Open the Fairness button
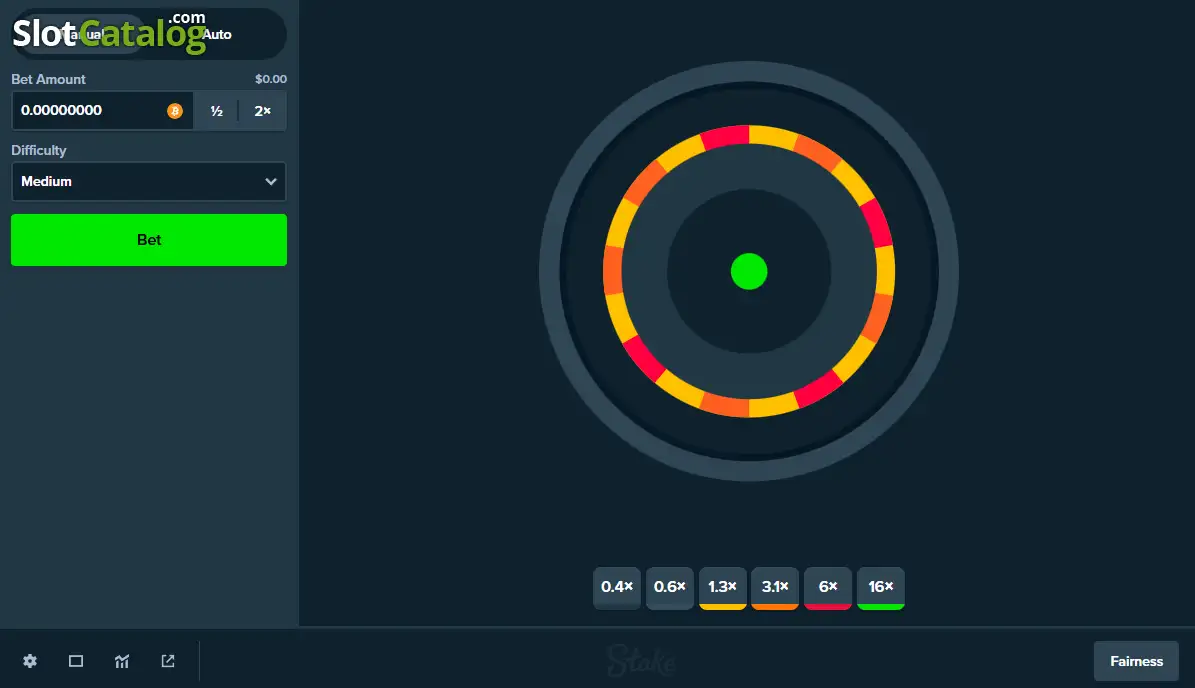The image size is (1195, 688). 1136,661
